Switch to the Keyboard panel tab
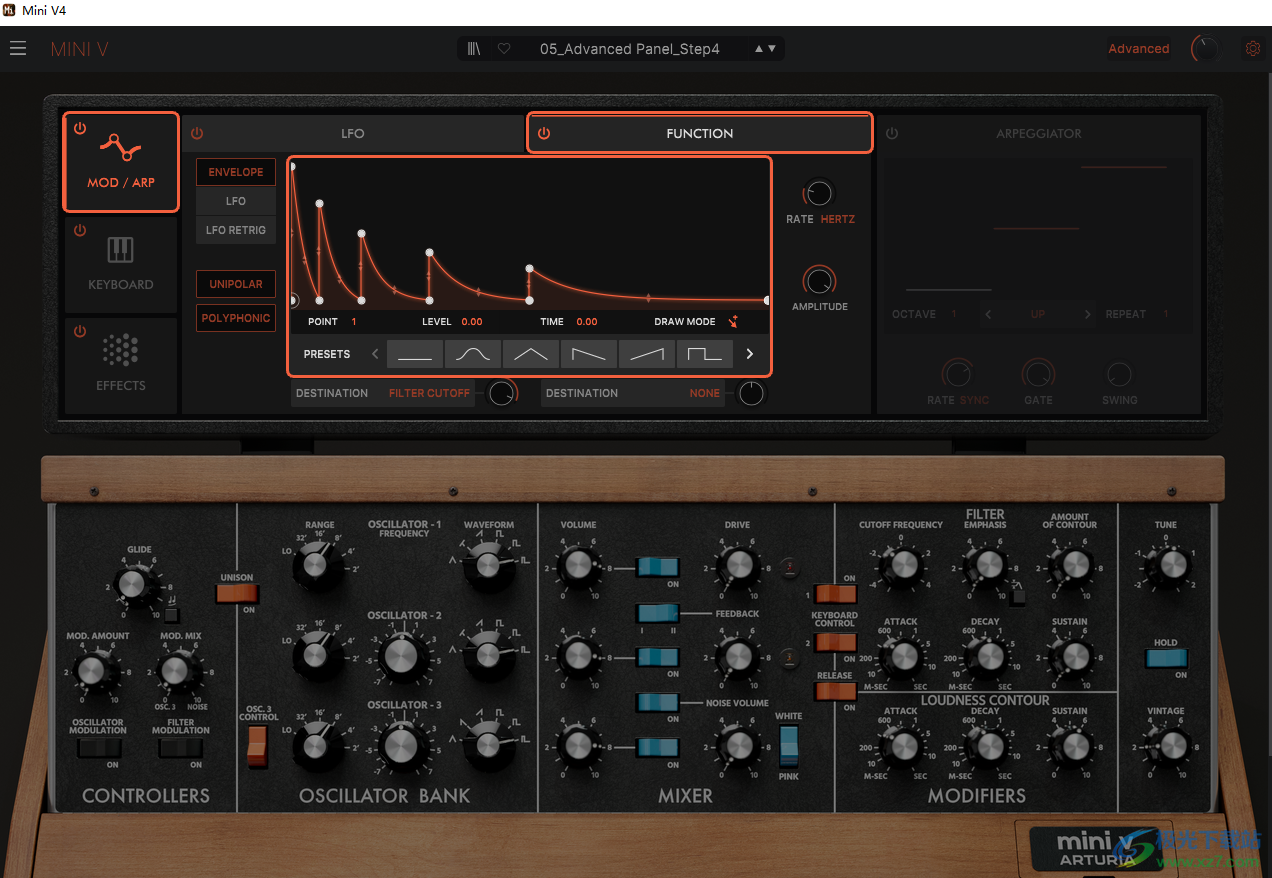Viewport: 1272px width, 878px height. [x=121, y=263]
